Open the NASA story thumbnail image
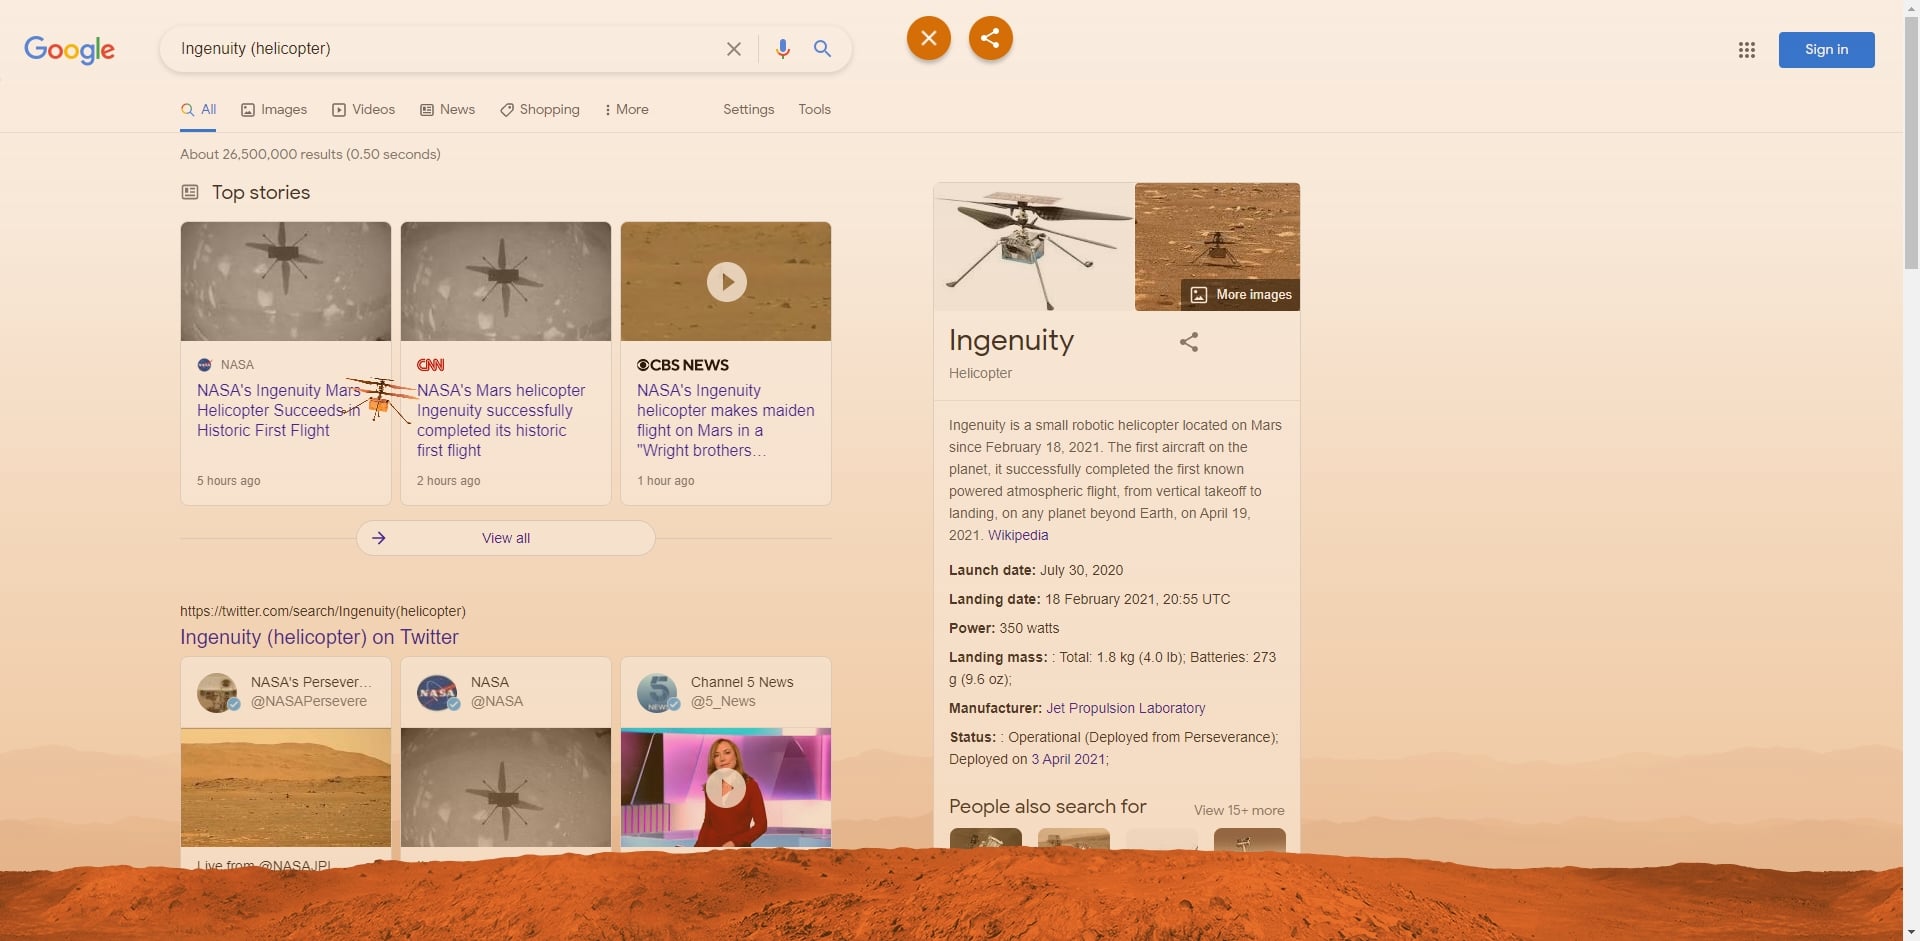 286,281
